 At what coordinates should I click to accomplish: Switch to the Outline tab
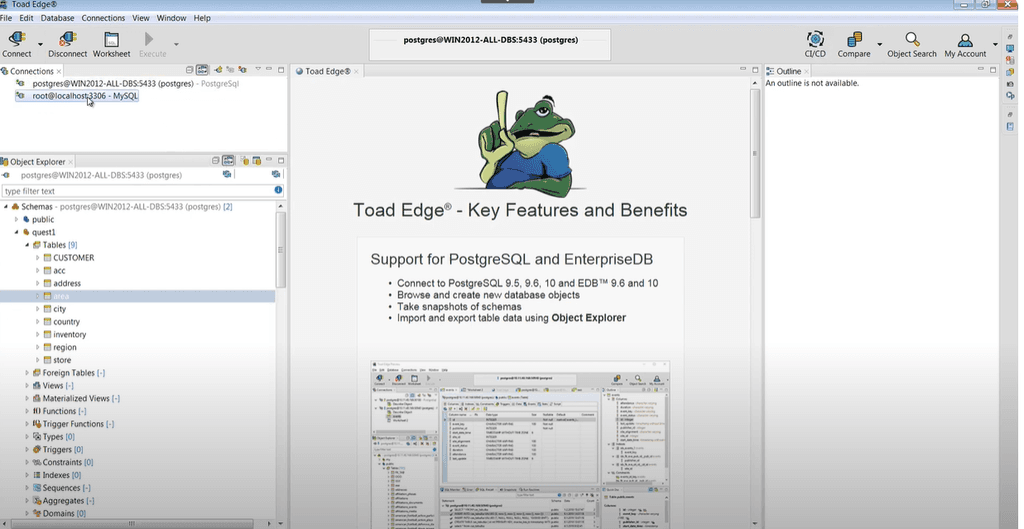coord(788,71)
